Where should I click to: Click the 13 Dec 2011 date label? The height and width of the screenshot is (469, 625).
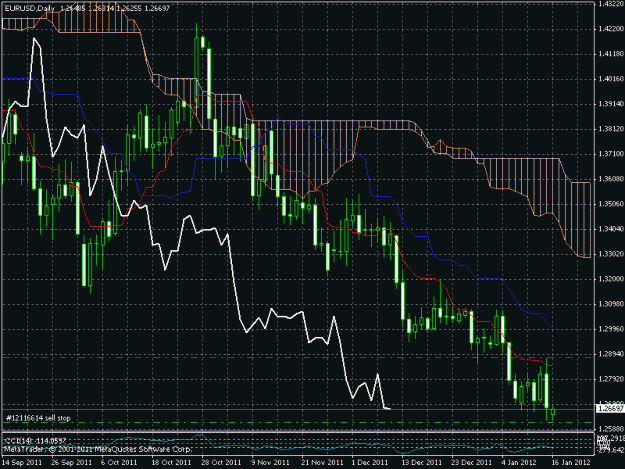(422, 463)
